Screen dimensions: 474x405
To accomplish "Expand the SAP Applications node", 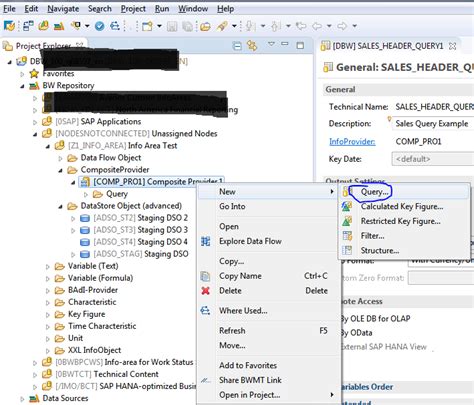I will [35, 122].
